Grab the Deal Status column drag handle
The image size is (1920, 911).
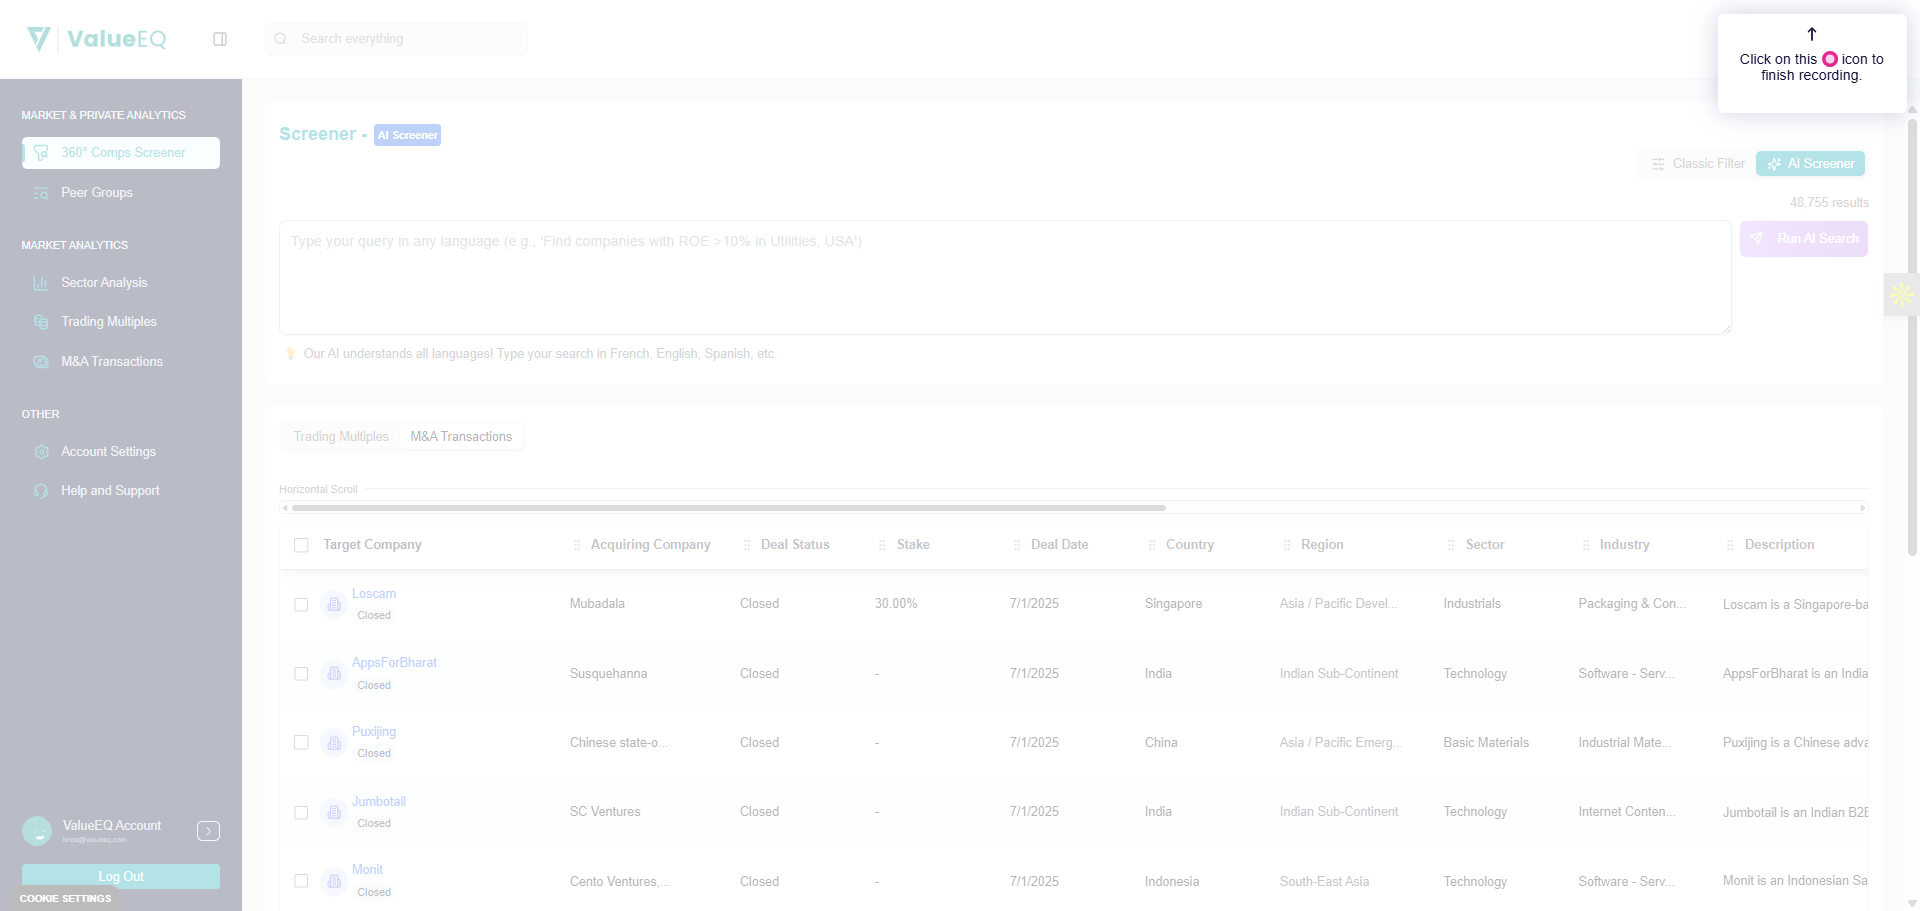(747, 545)
